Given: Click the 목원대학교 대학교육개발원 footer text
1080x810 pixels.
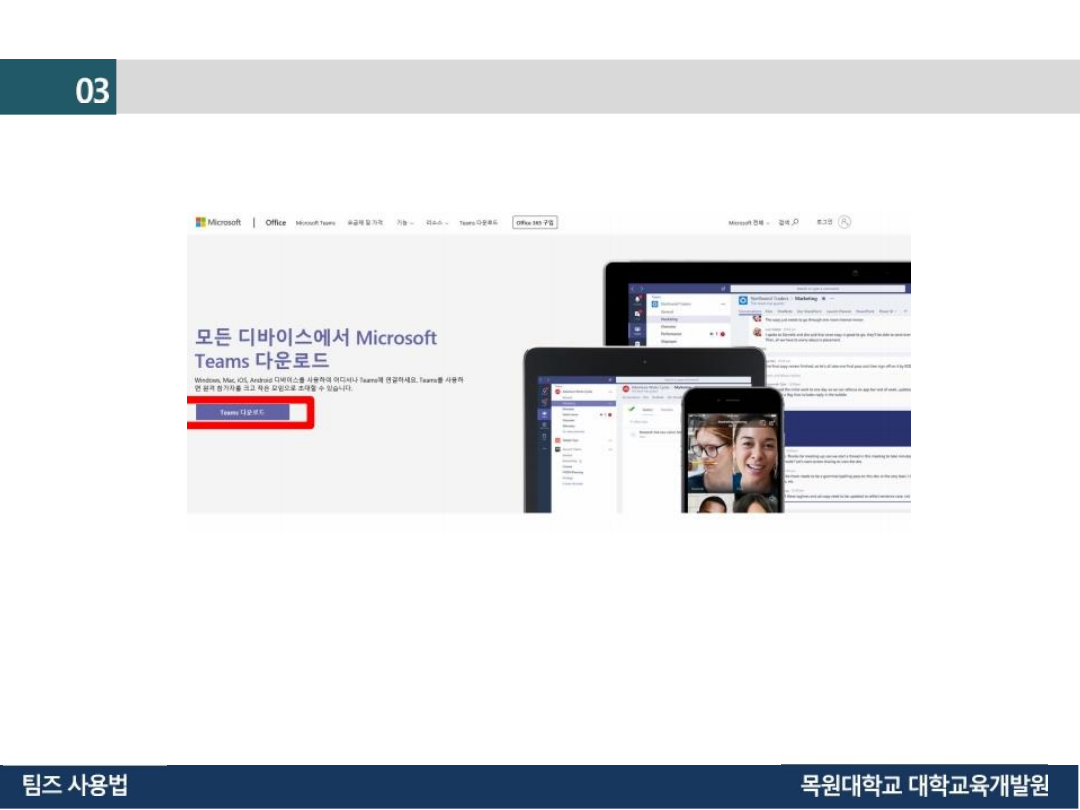Looking at the screenshot, I should (x=924, y=785).
